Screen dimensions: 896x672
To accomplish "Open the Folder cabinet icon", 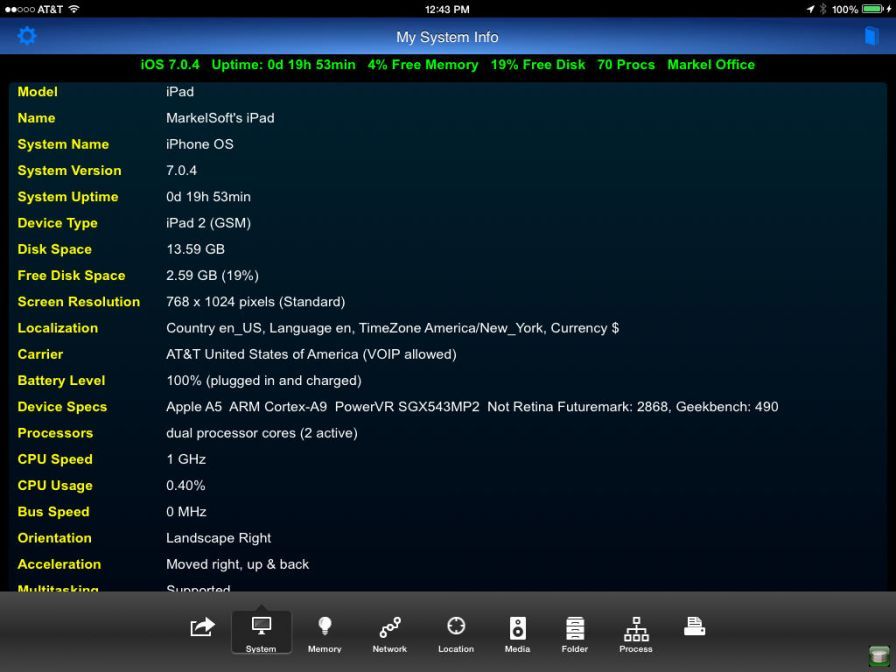I will [x=575, y=634].
